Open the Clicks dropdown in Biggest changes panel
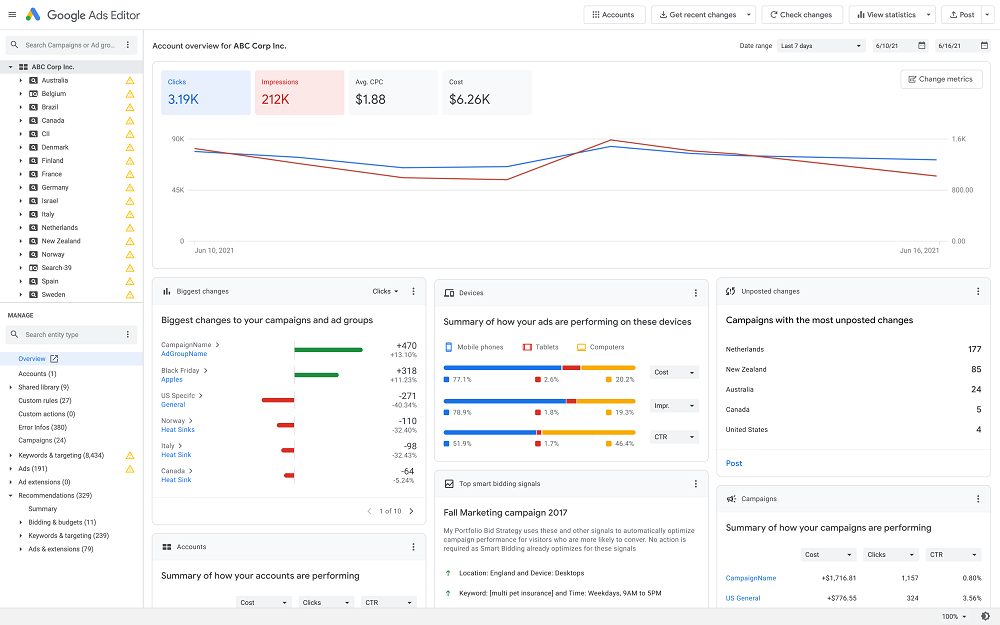Image resolution: width=1000 pixels, height=625 pixels. coord(385,291)
